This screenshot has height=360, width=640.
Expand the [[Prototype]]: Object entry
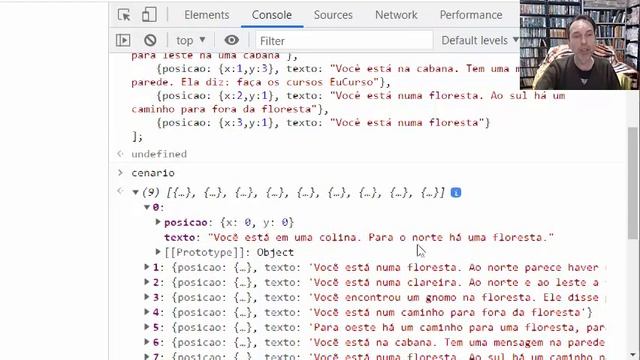(158, 252)
